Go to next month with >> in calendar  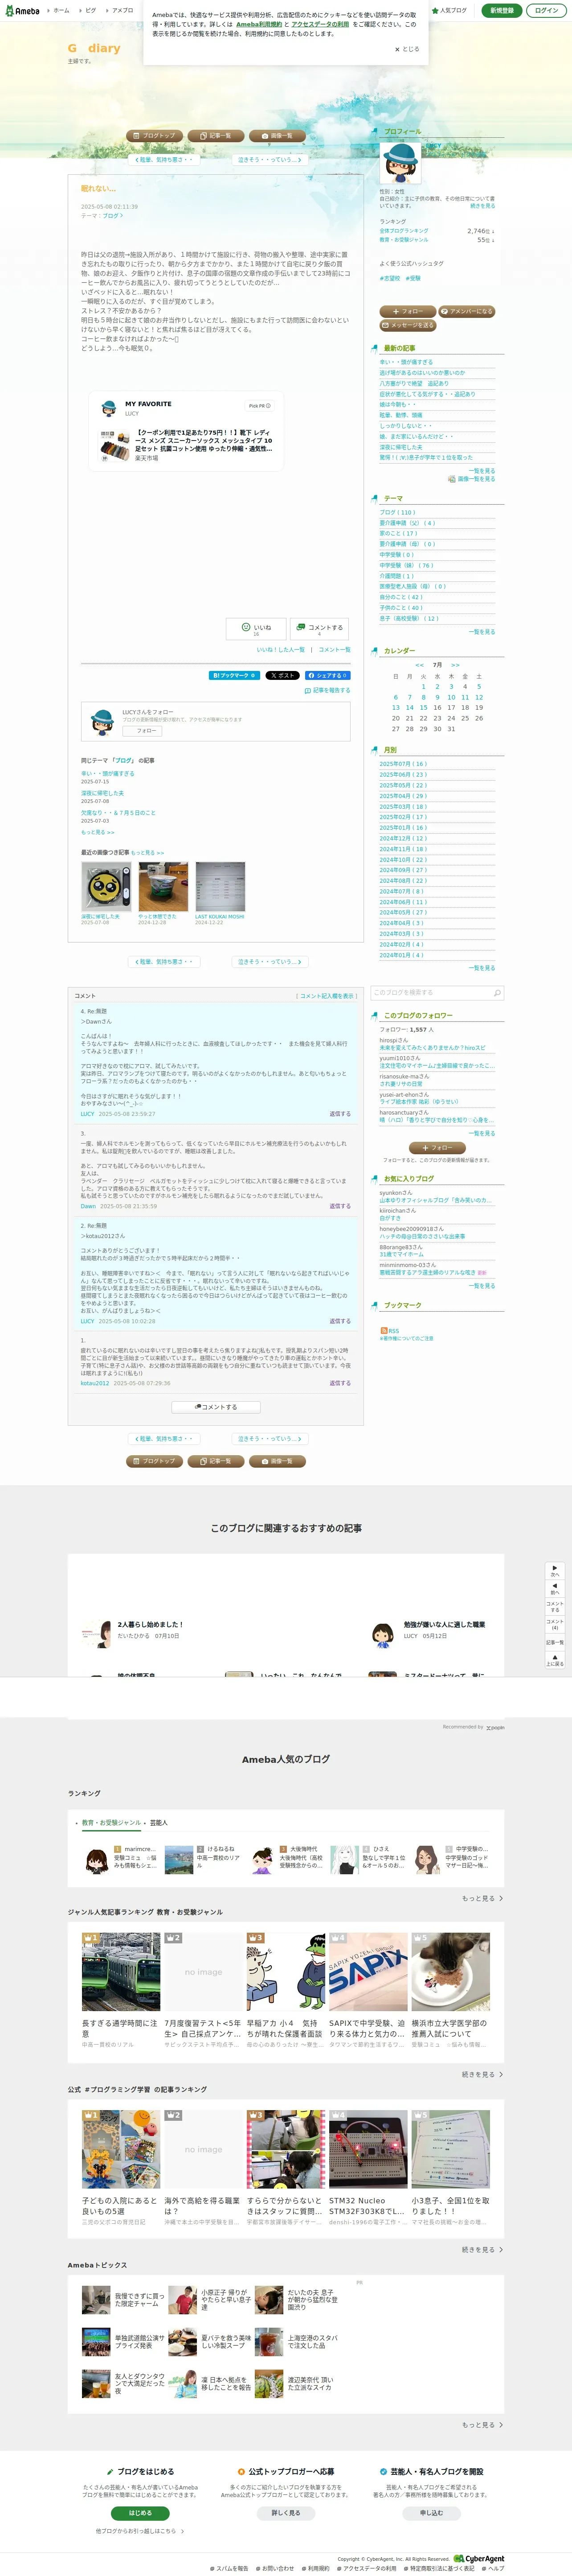point(455,665)
